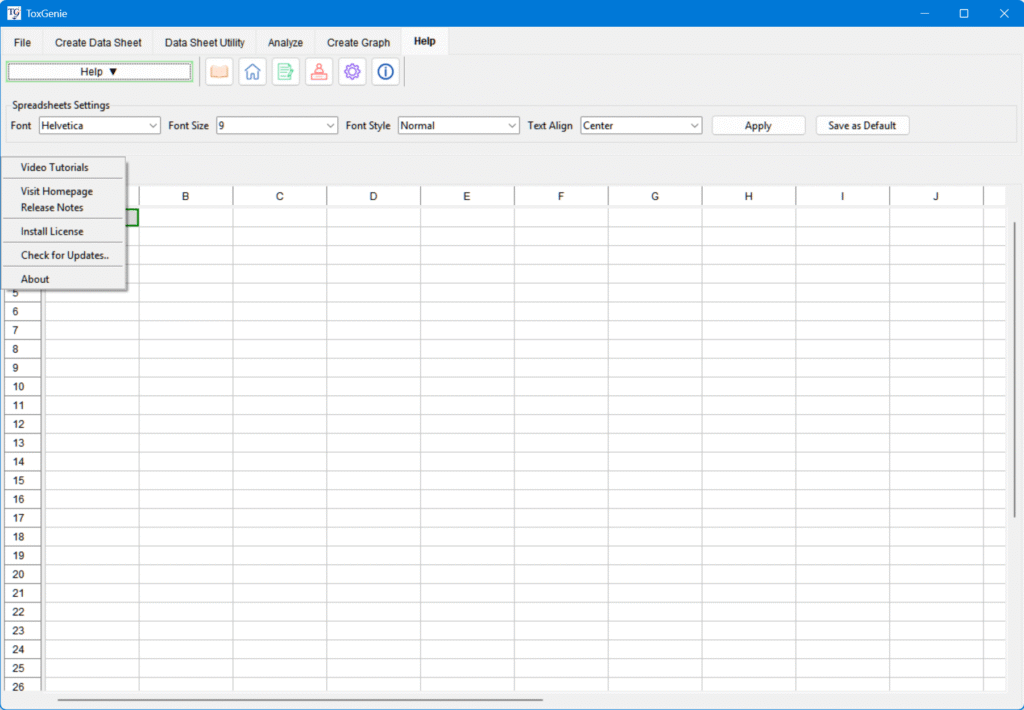Choose Check for Updates.. menu entry
This screenshot has height=710, width=1024.
(x=63, y=255)
